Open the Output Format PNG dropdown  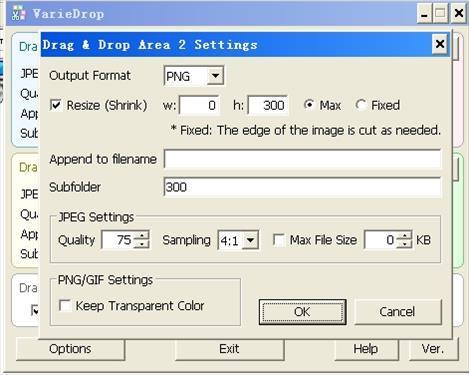pyautogui.click(x=215, y=76)
